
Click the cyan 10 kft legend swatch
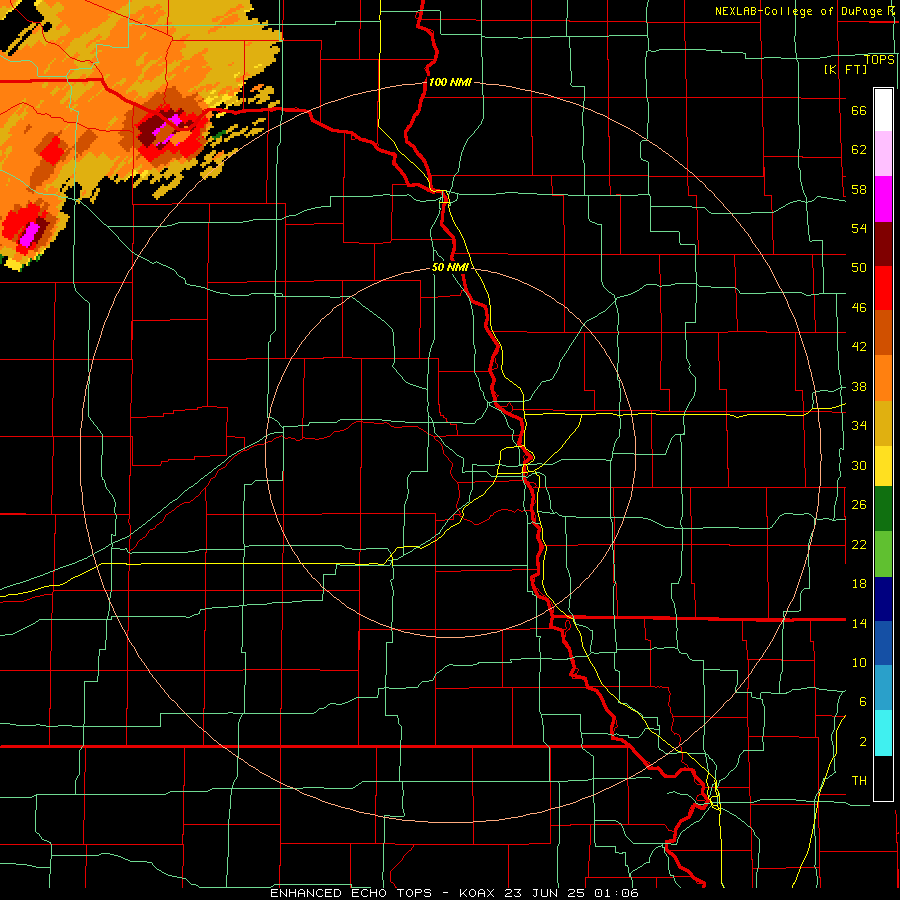point(883,734)
